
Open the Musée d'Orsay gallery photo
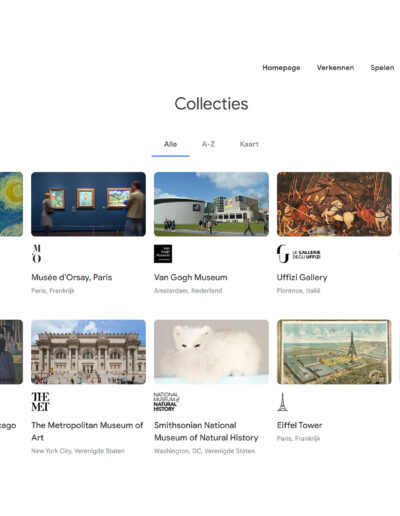point(88,204)
